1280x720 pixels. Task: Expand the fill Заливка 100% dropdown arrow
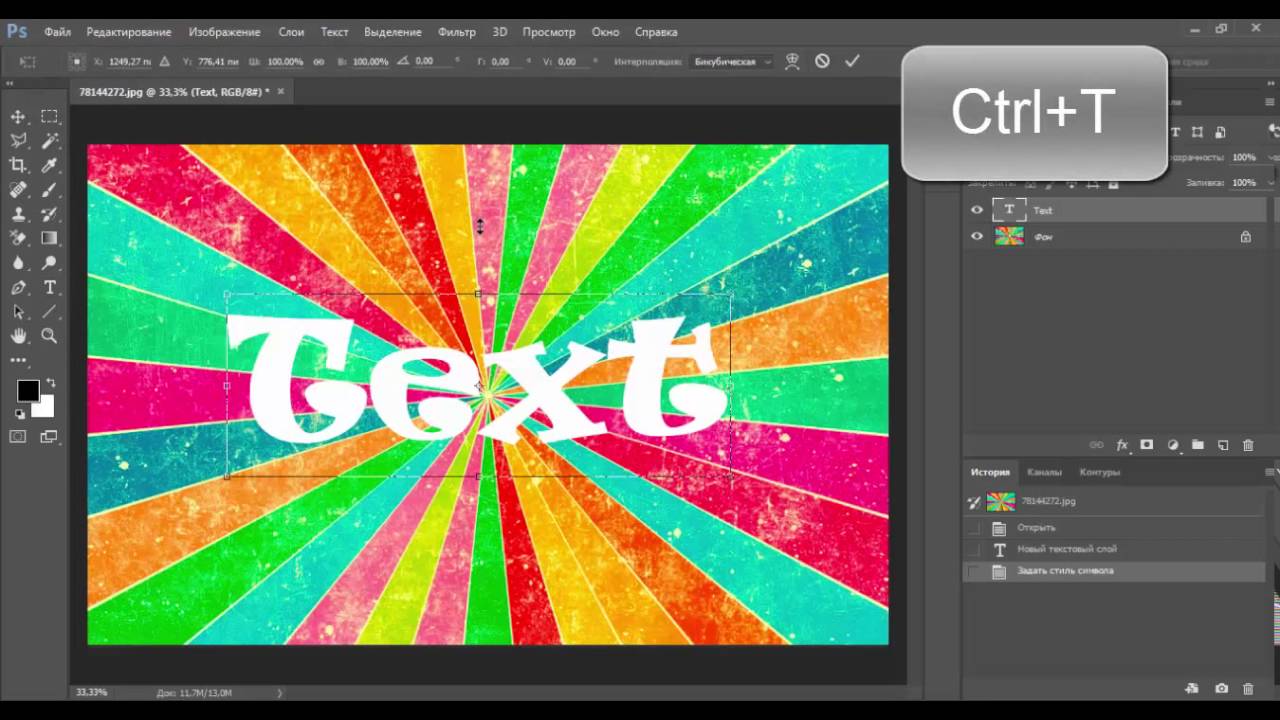point(1272,183)
